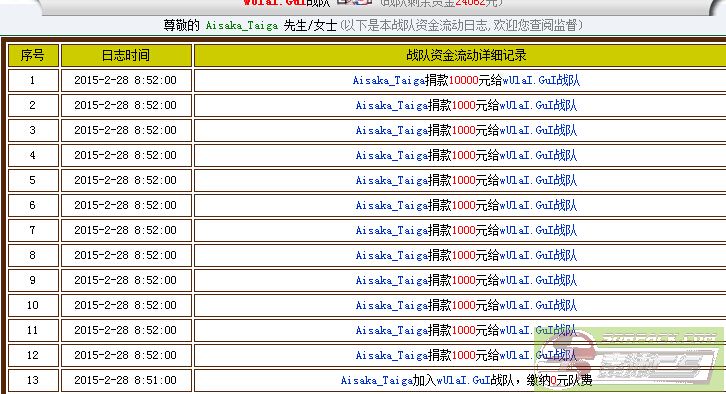Screen dimensions: 726x394
Task: Select the 序号 column header
Action: (33, 56)
